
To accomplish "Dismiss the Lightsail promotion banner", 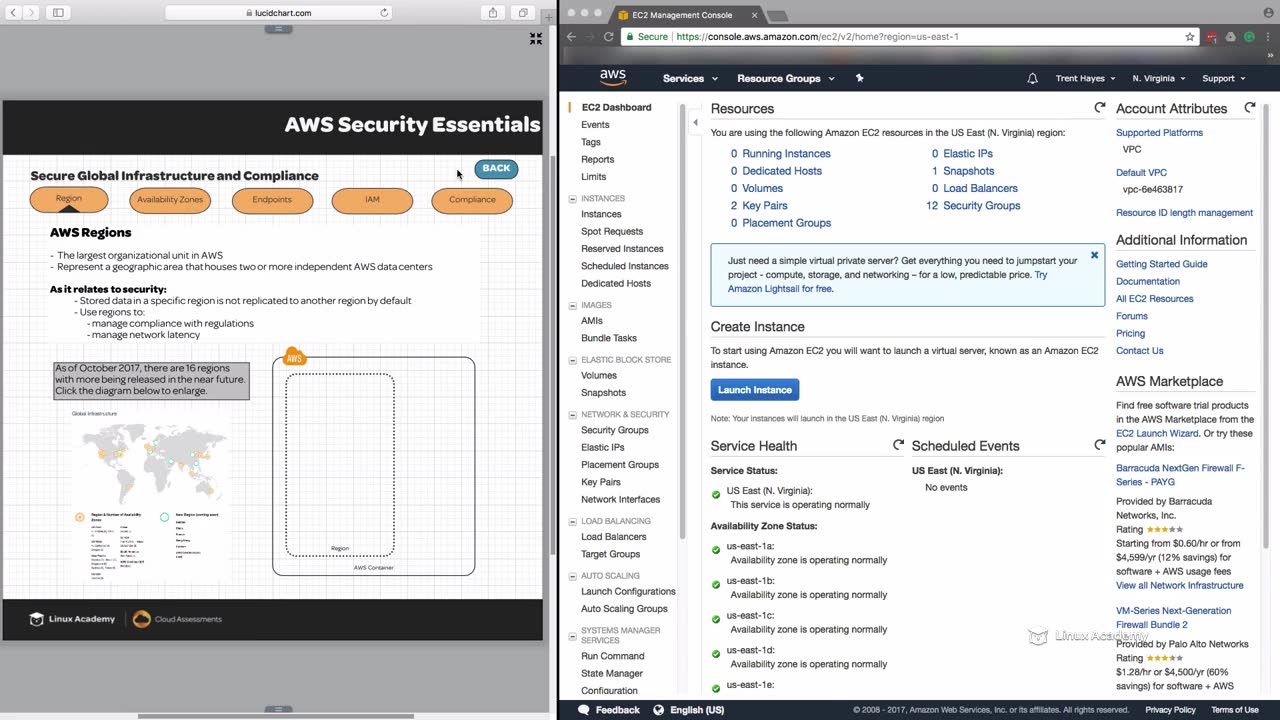I will tap(1094, 255).
